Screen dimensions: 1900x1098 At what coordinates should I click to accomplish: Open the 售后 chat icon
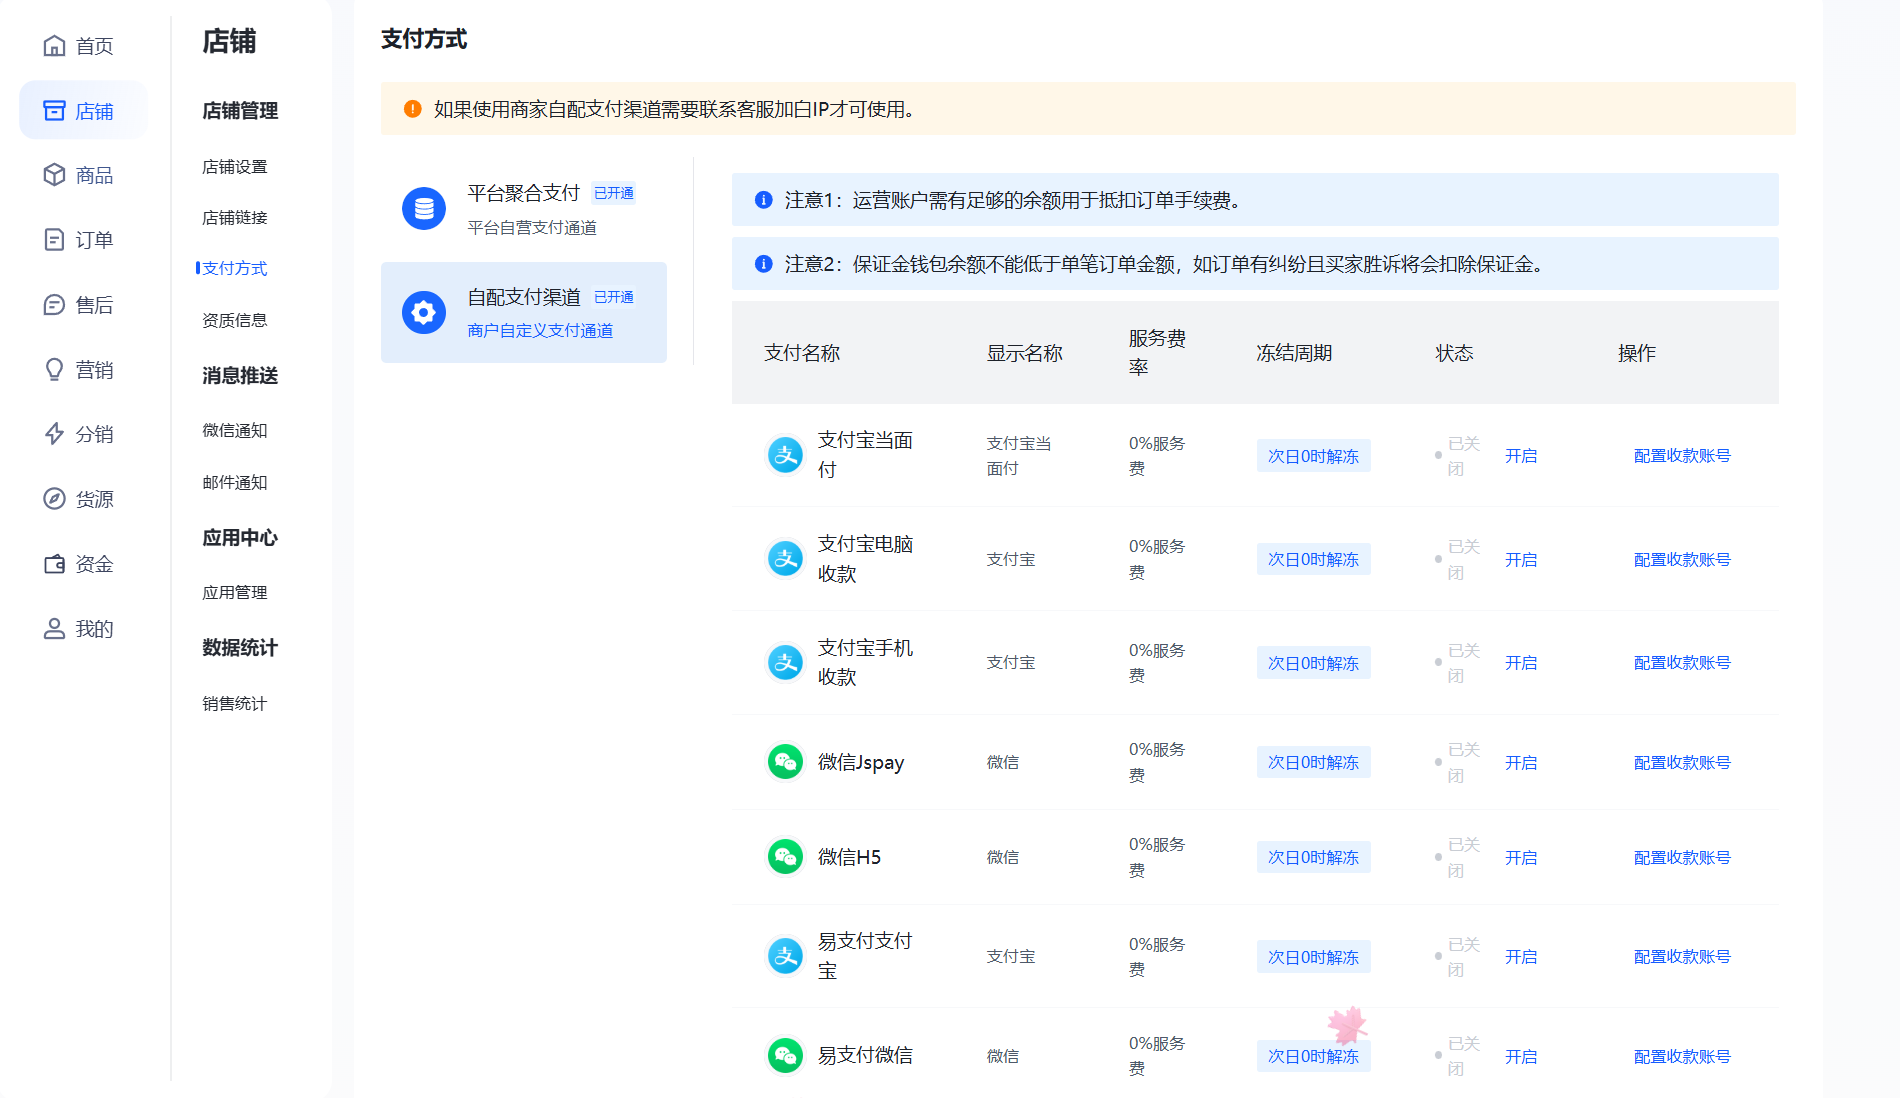click(54, 305)
